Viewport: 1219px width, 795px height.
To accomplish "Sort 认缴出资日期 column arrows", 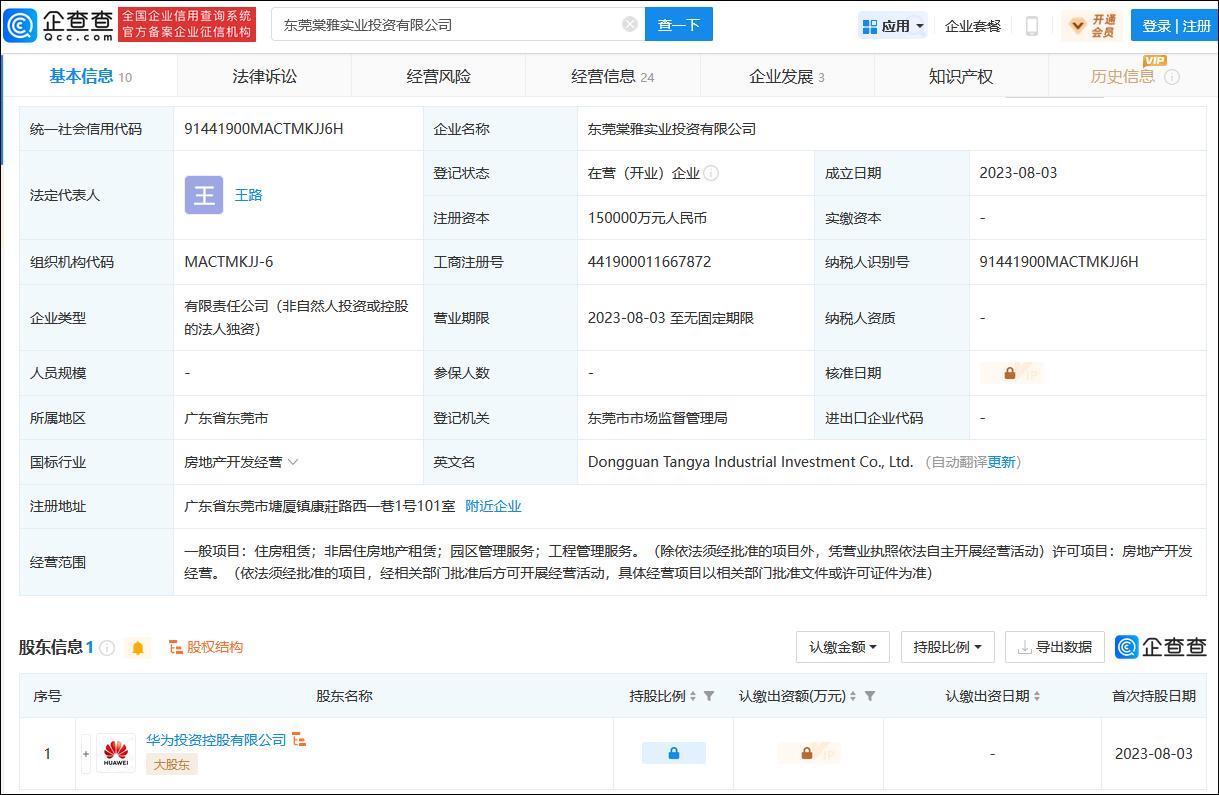I will pyautogui.click(x=1036, y=696).
